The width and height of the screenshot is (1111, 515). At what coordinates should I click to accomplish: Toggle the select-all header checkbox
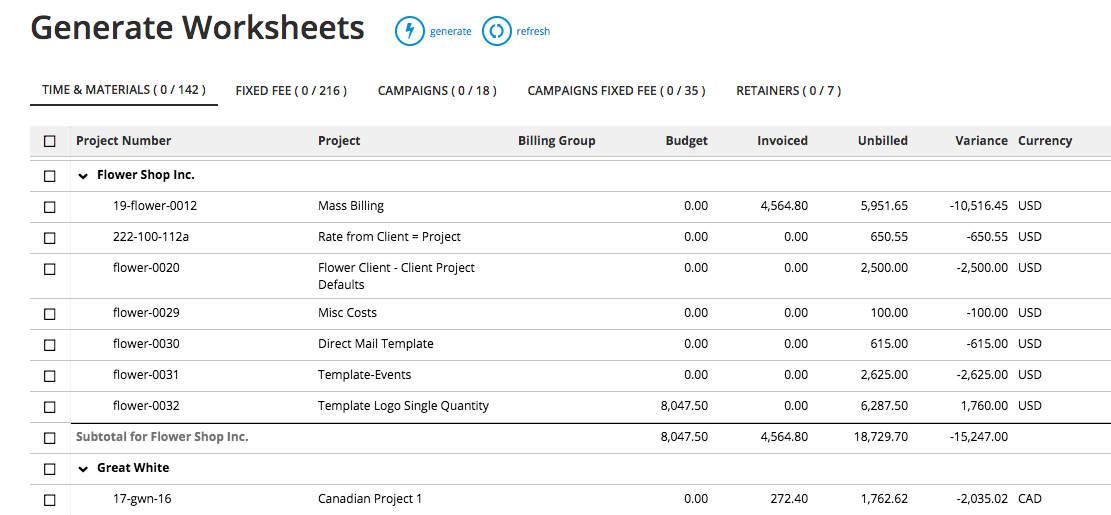(x=50, y=141)
